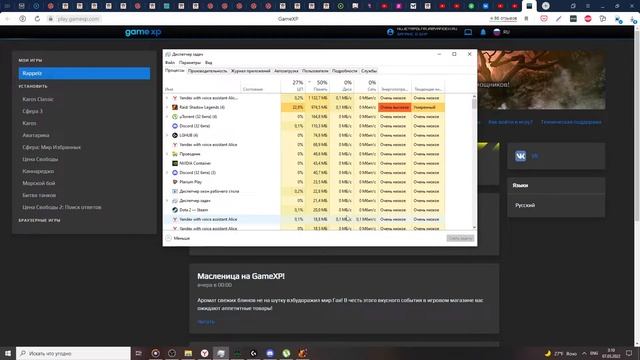The width and height of the screenshot is (640, 360).
Task: Select Rappelz in the games sidebar
Action: pos(84,73)
